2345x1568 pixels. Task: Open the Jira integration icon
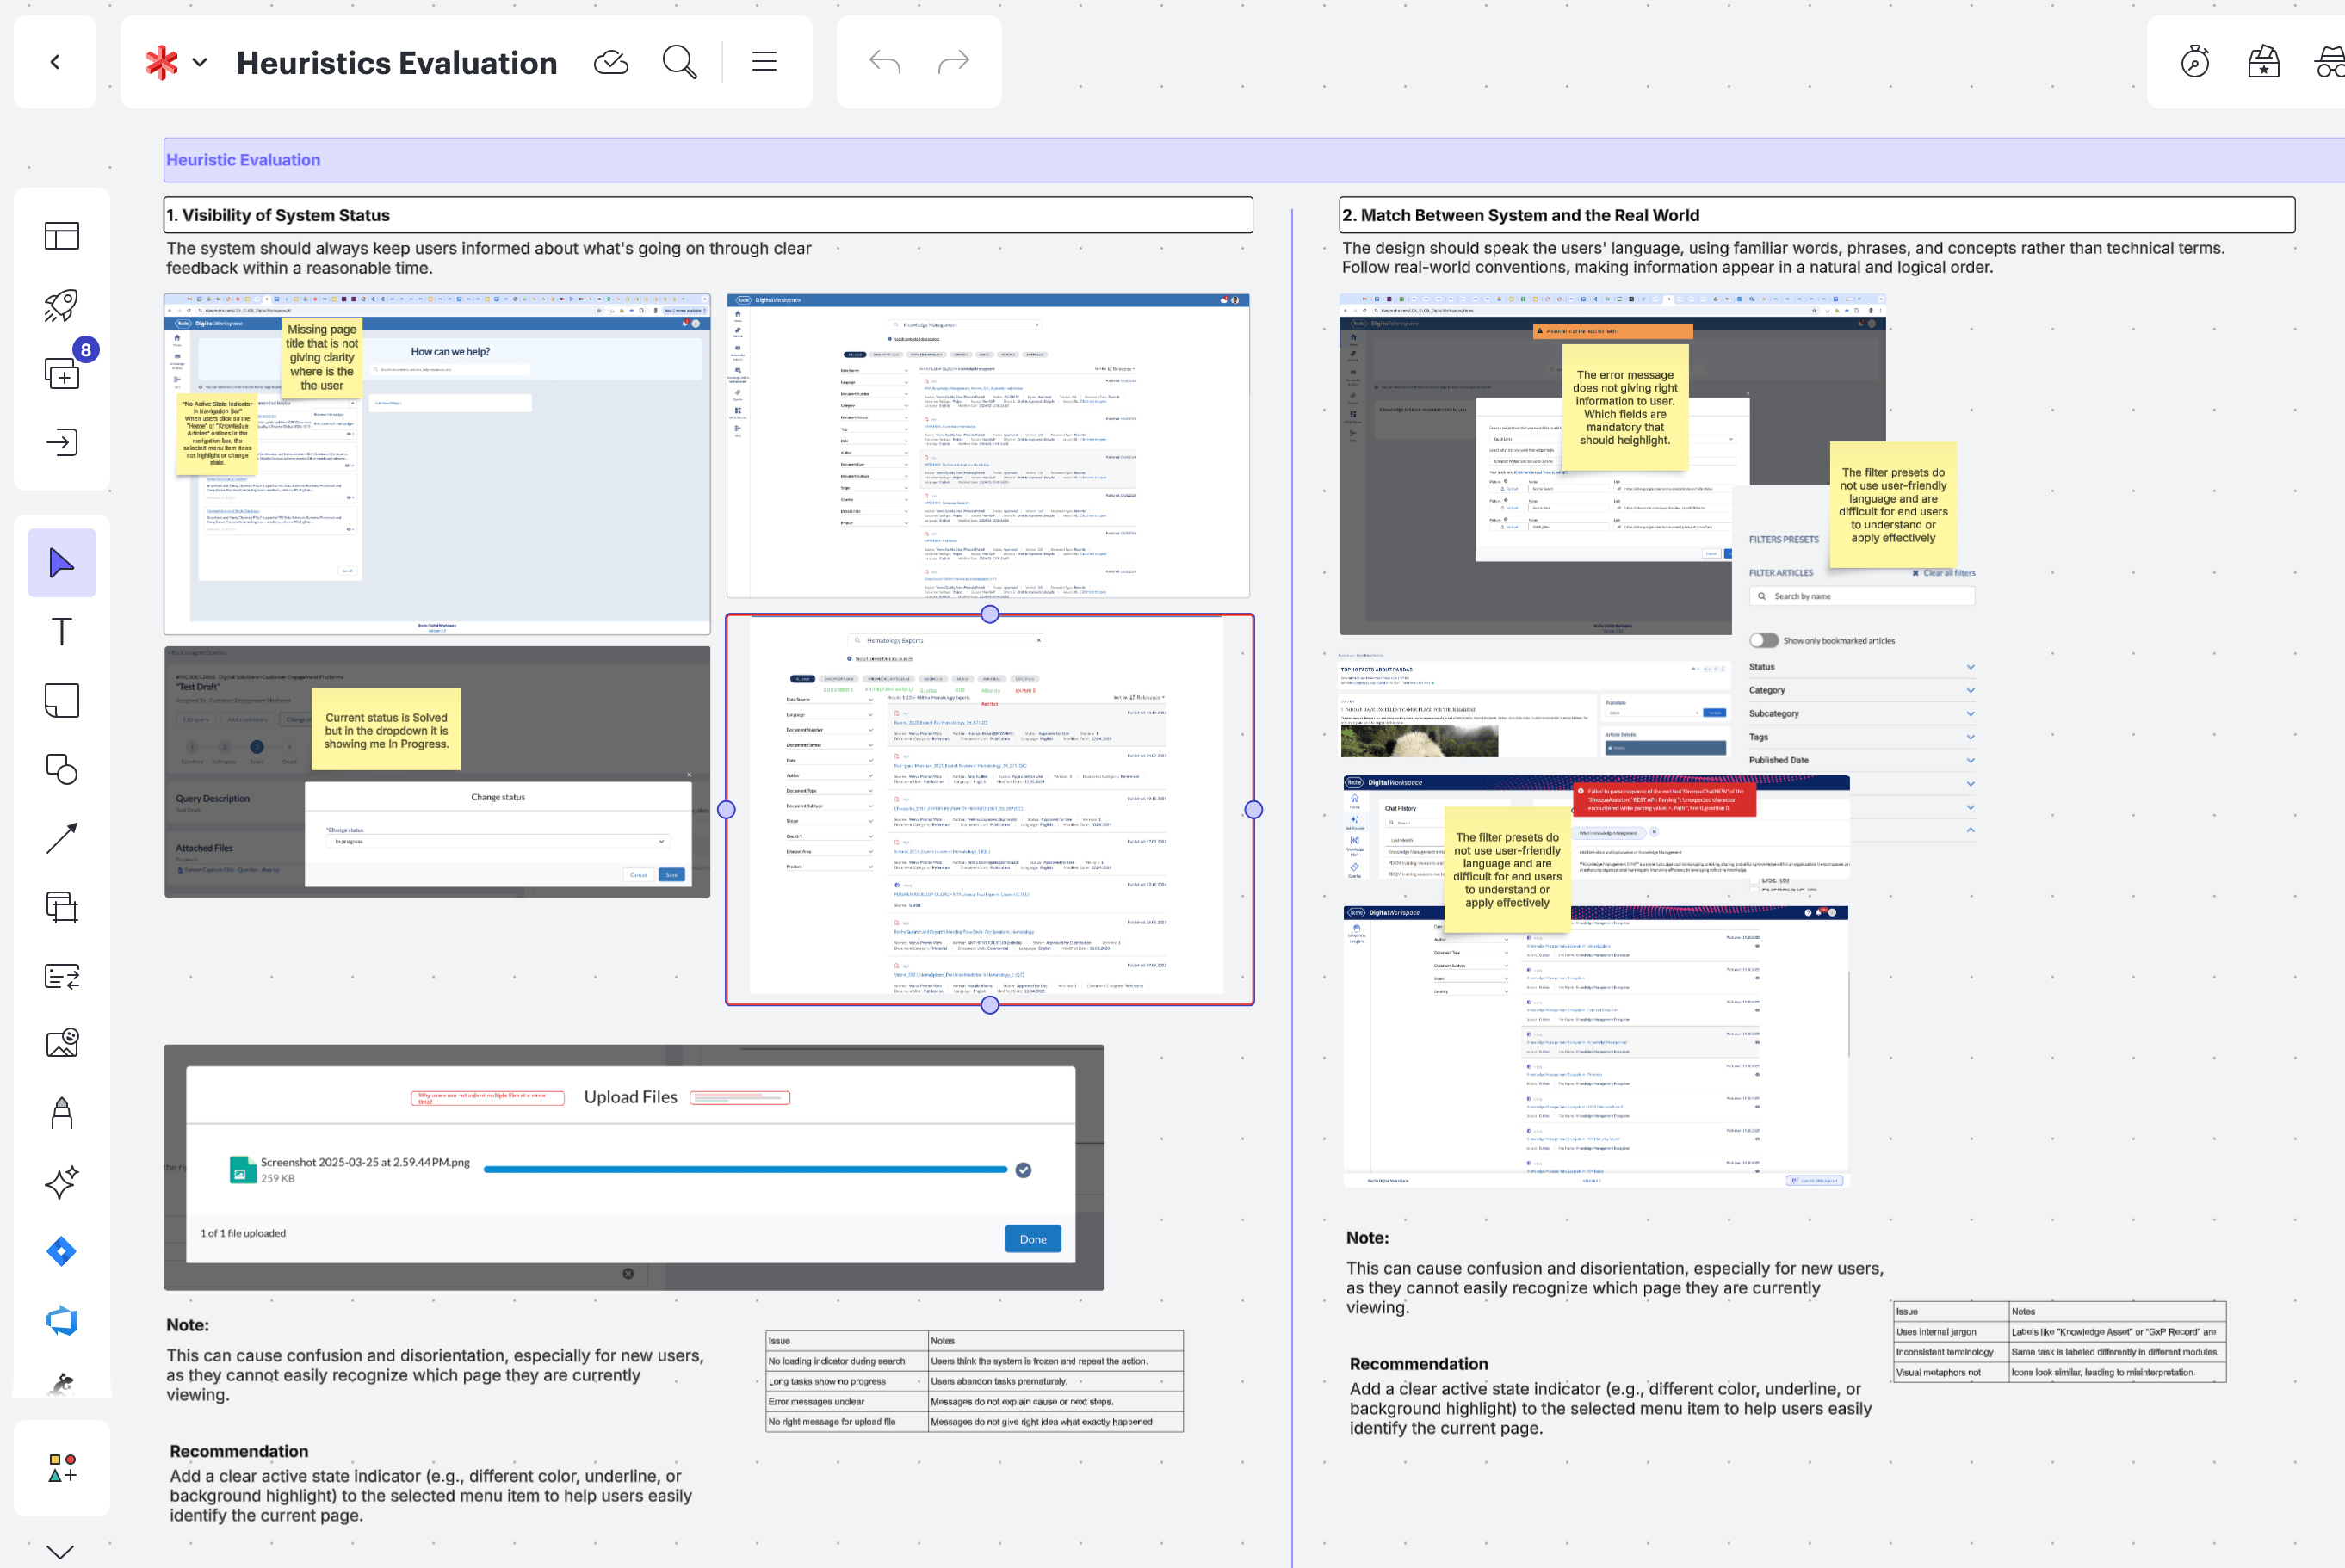click(x=62, y=1252)
